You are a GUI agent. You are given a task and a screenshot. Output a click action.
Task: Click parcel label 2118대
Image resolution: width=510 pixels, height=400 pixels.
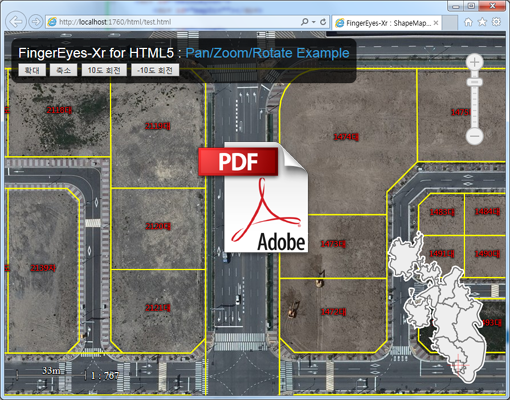point(59,110)
